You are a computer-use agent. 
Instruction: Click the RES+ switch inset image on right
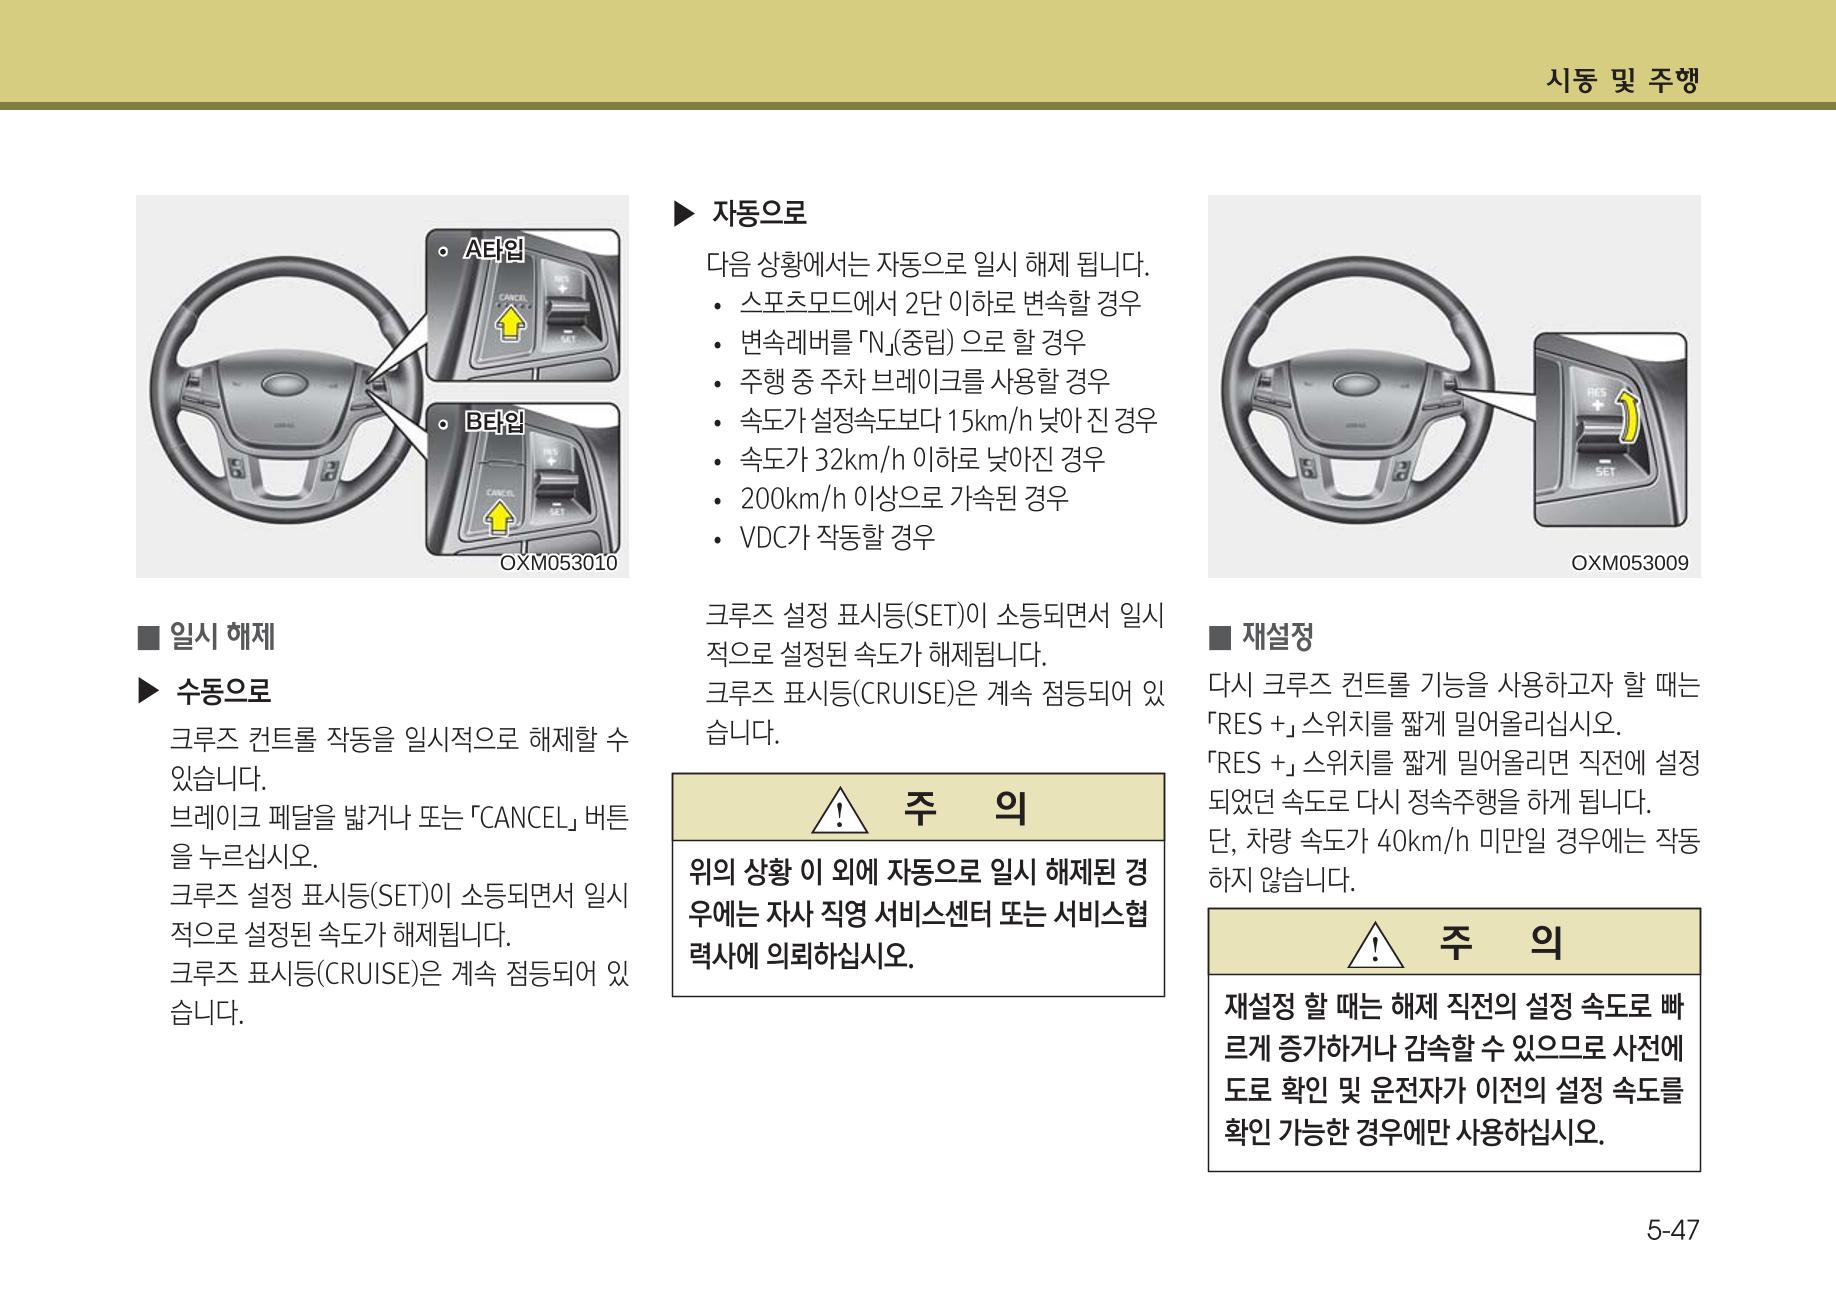(1610, 430)
